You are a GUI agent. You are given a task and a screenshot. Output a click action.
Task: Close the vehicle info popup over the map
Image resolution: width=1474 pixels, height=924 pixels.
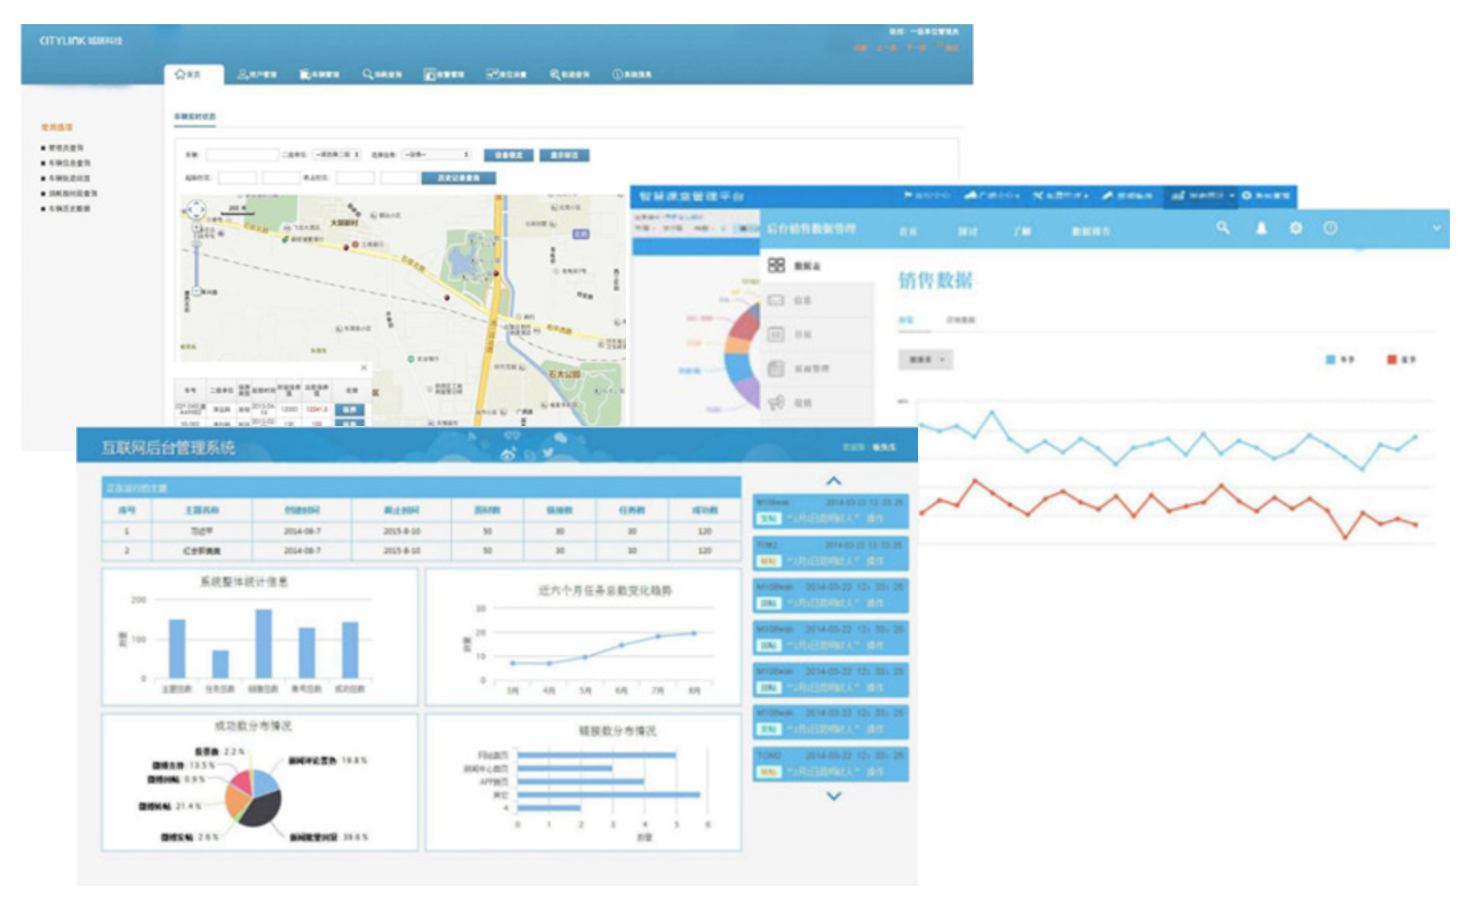click(364, 368)
